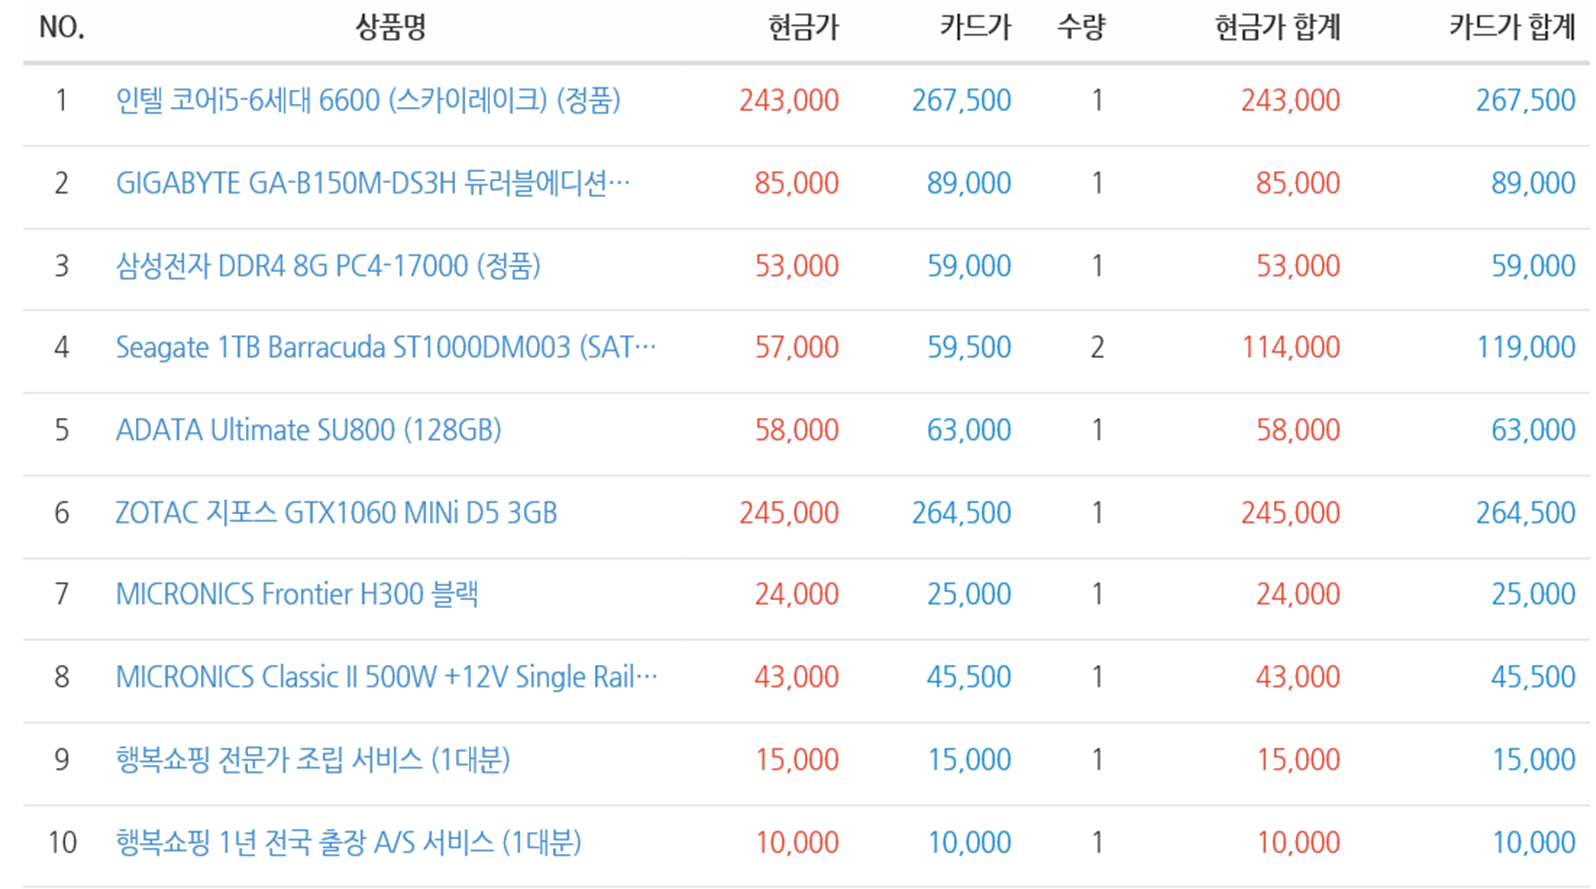Select 카드가 합계 119,000 in Seagate row

[1526, 347]
